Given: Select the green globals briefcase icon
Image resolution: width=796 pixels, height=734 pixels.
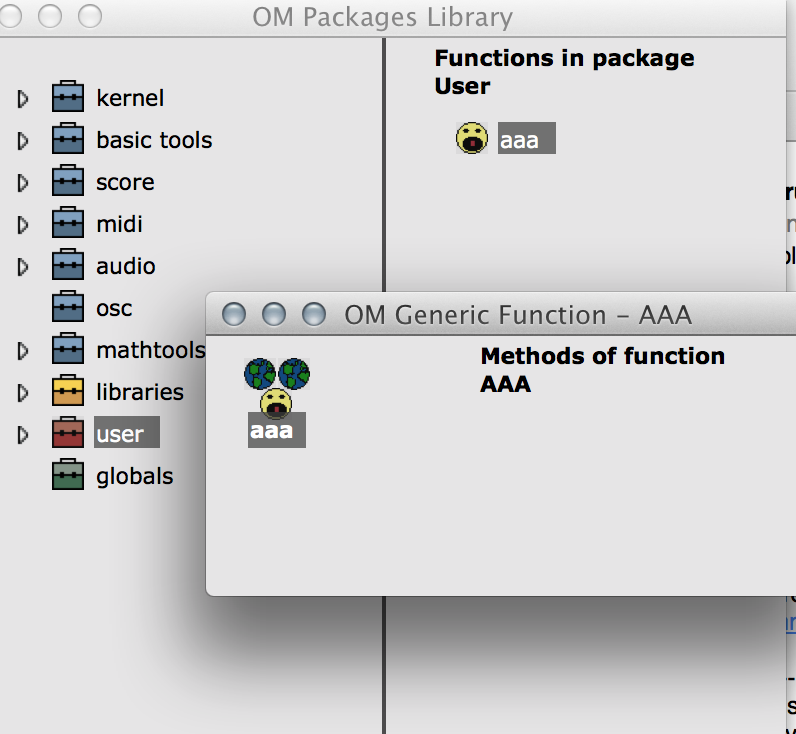Looking at the screenshot, I should click(x=68, y=475).
